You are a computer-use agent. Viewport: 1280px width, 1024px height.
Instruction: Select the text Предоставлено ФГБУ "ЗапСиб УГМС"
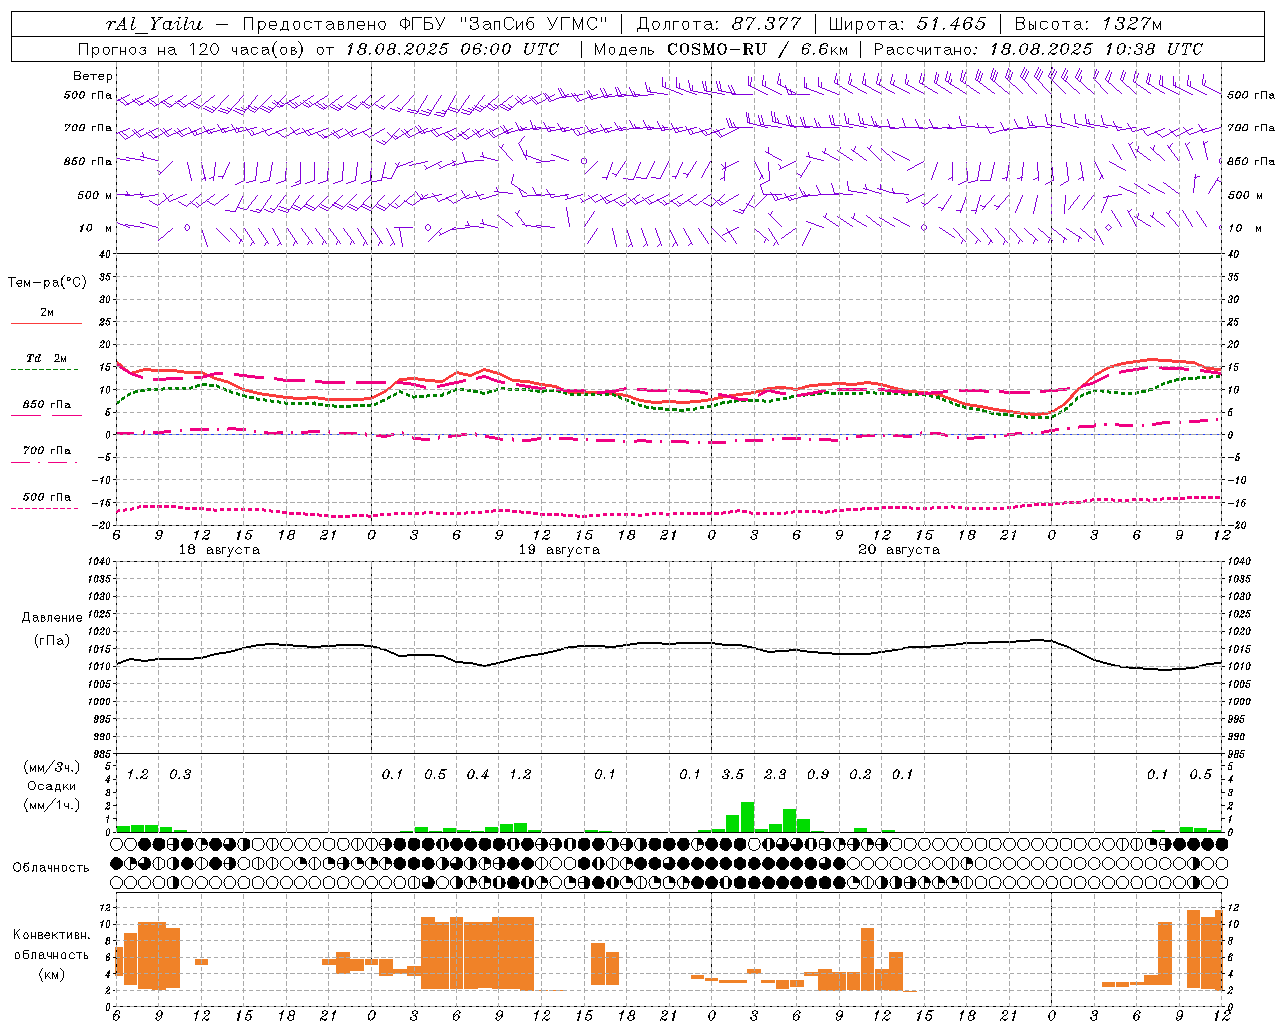click(426, 24)
